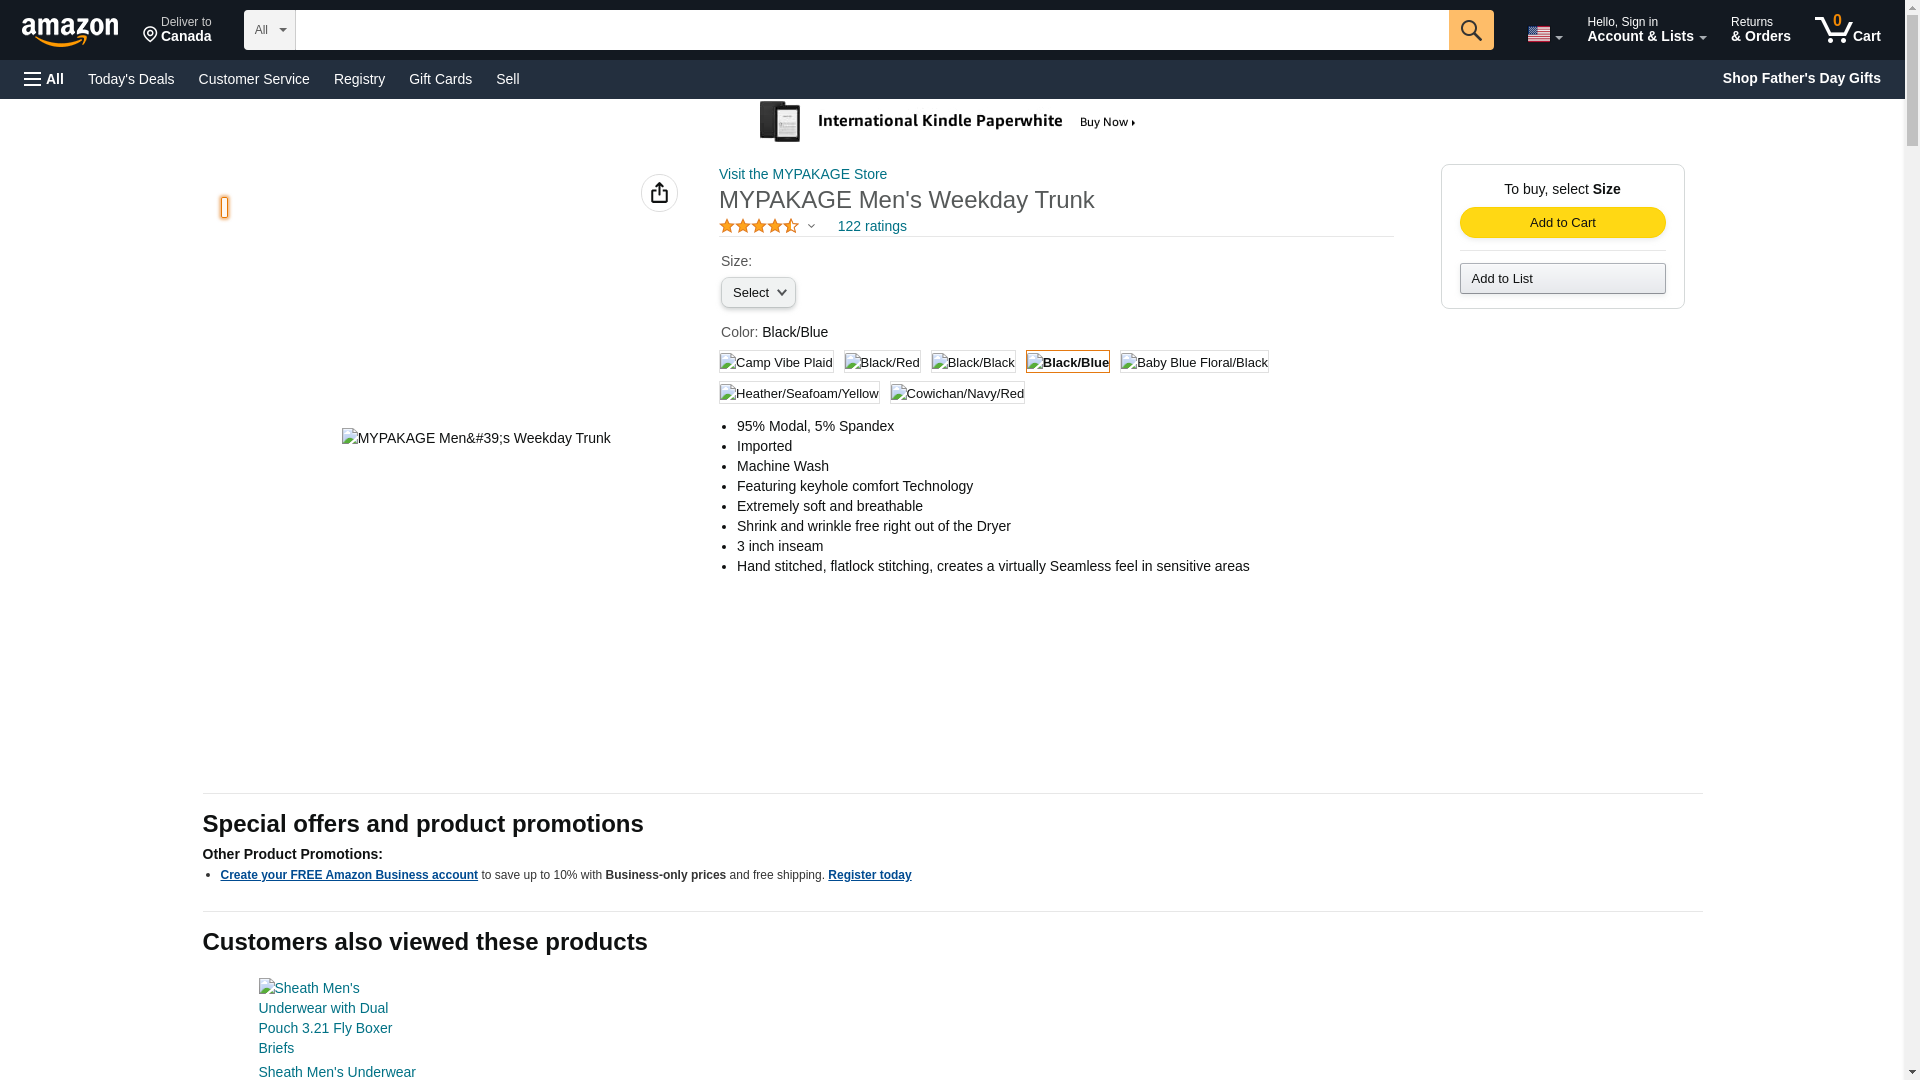Visit the MYPAKAGE Store link

coord(802,174)
